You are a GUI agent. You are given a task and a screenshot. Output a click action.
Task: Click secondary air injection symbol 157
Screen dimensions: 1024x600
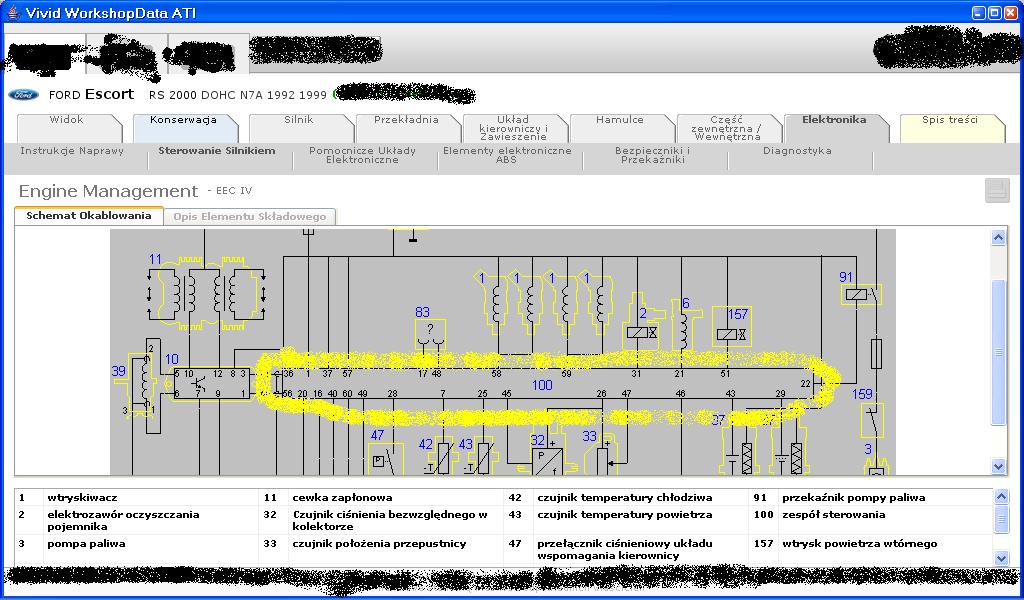click(x=729, y=335)
